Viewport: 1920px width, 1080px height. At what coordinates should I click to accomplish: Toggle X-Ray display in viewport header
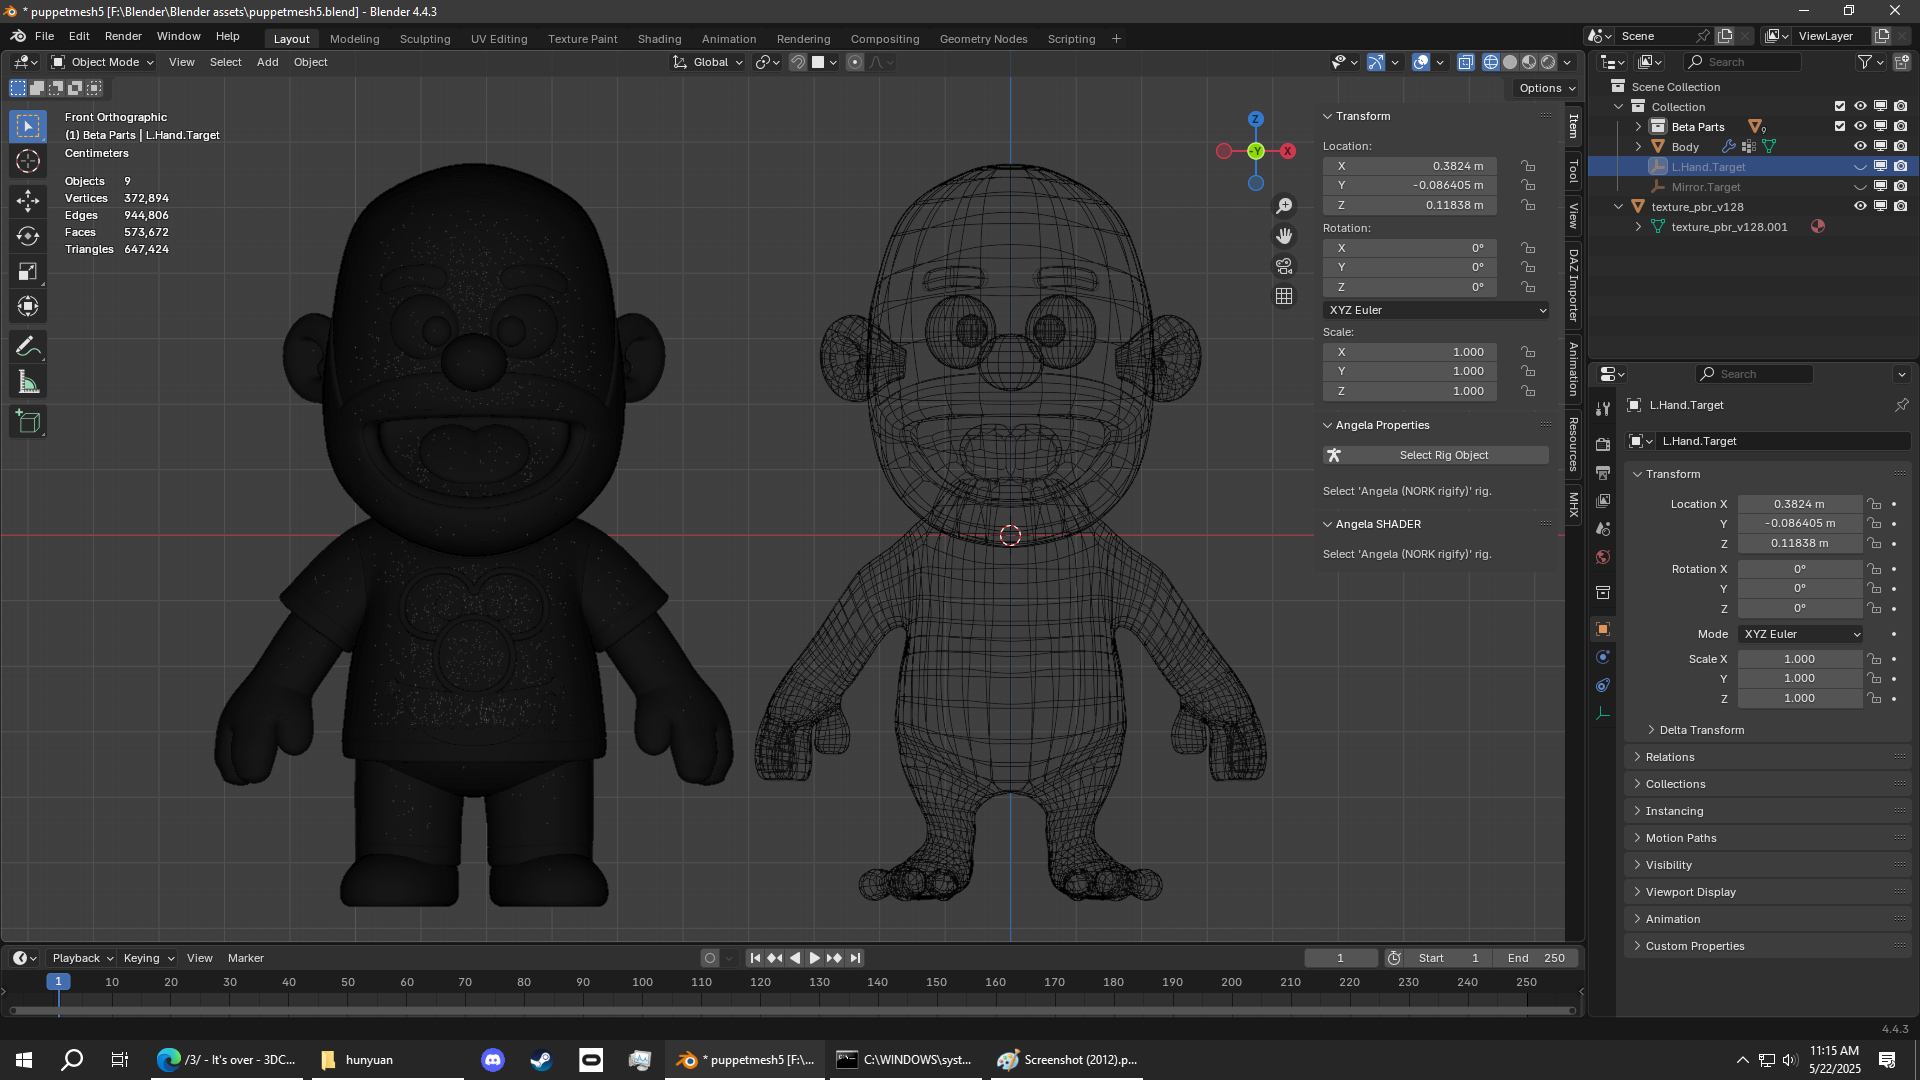click(x=1465, y=62)
